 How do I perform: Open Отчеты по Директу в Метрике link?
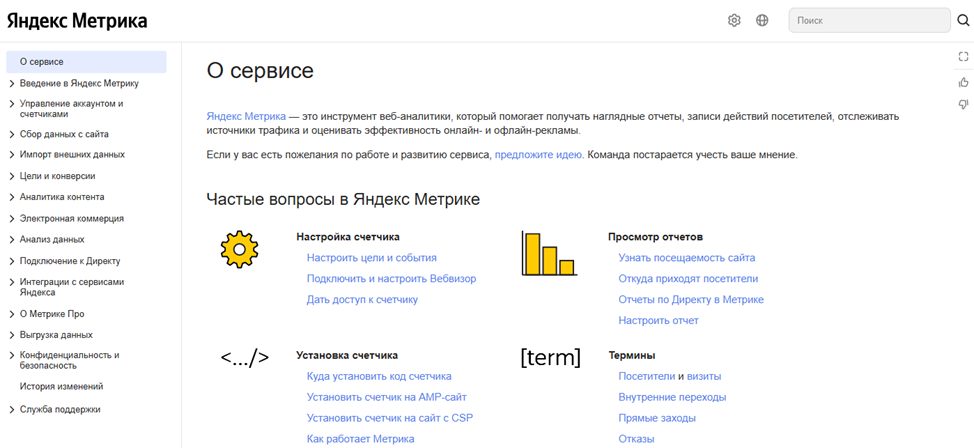click(691, 299)
